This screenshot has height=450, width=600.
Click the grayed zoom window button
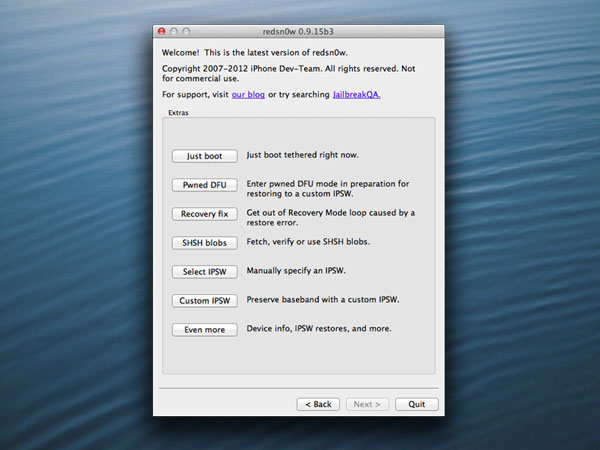[x=186, y=31]
